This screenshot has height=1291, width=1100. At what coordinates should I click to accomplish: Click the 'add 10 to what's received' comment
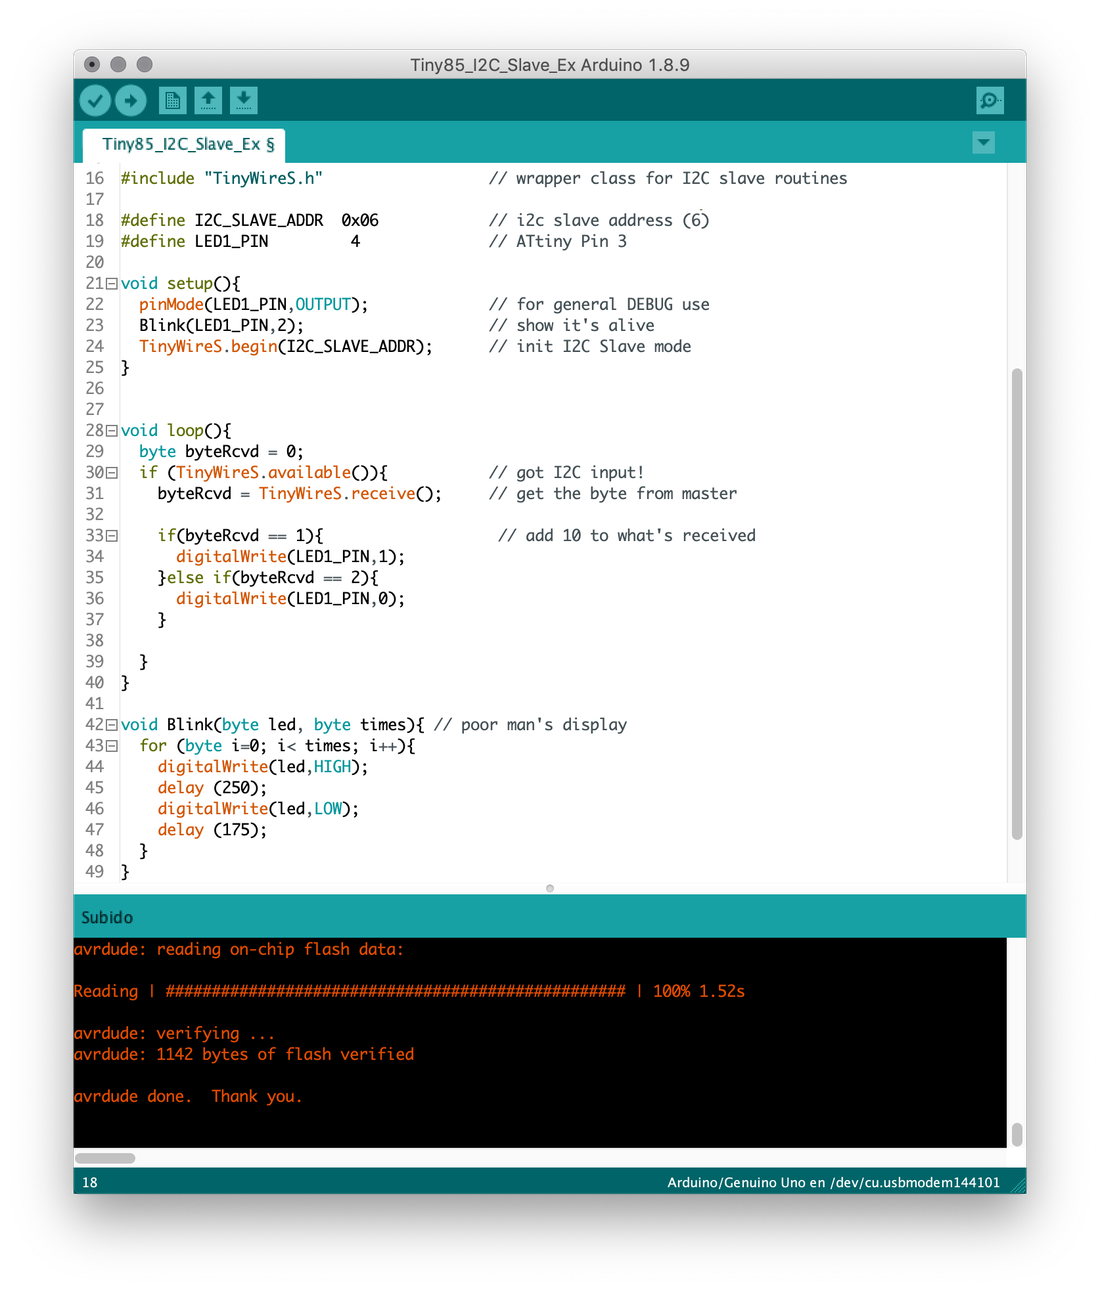[627, 535]
